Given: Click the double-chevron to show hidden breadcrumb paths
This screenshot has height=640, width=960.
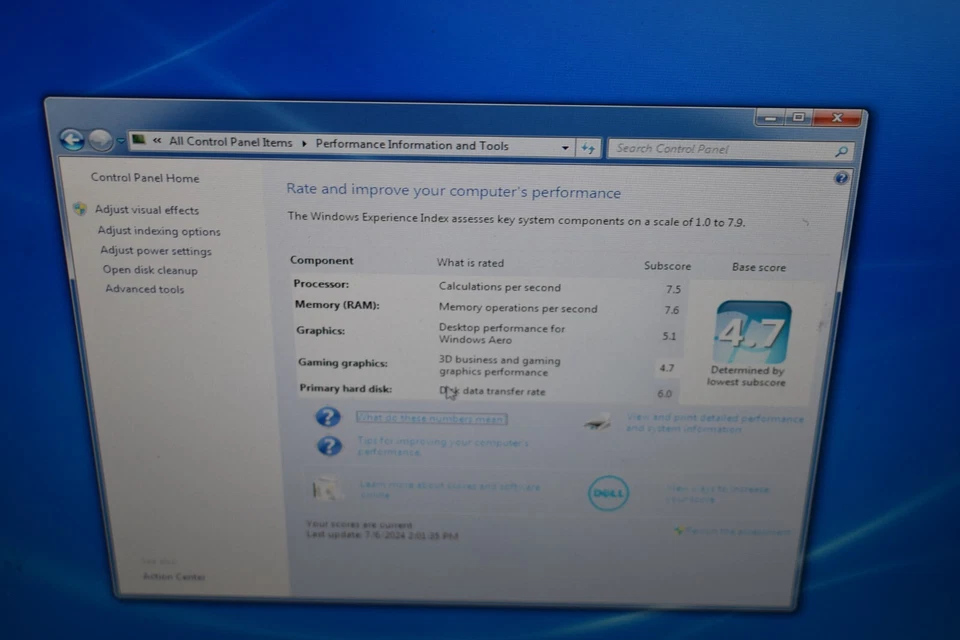Looking at the screenshot, I should [156, 142].
